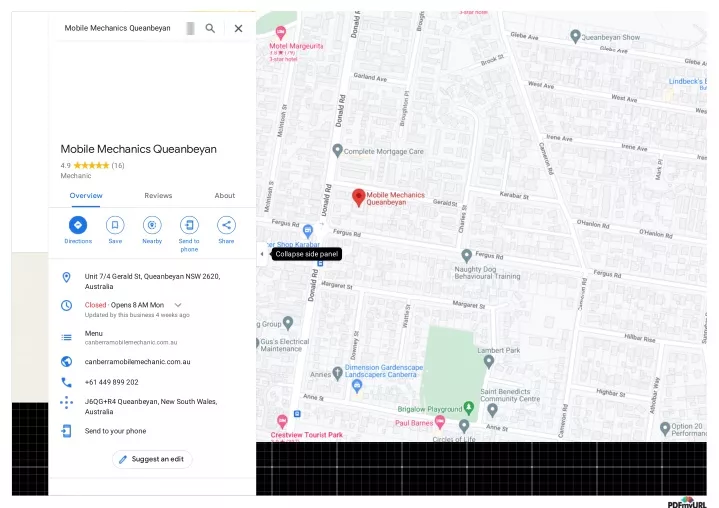Click the Mobile Mechanics Queanbeyan search field

[x=117, y=28]
